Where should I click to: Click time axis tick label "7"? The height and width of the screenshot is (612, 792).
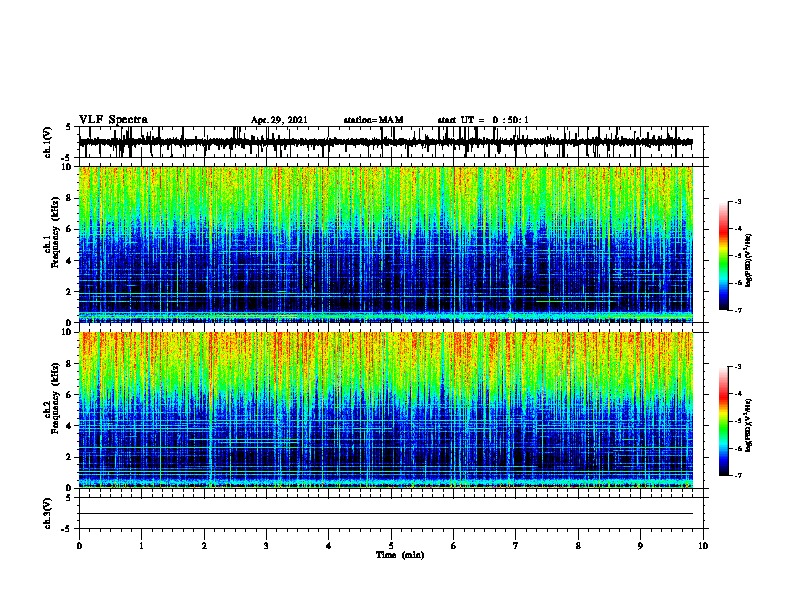tap(516, 546)
